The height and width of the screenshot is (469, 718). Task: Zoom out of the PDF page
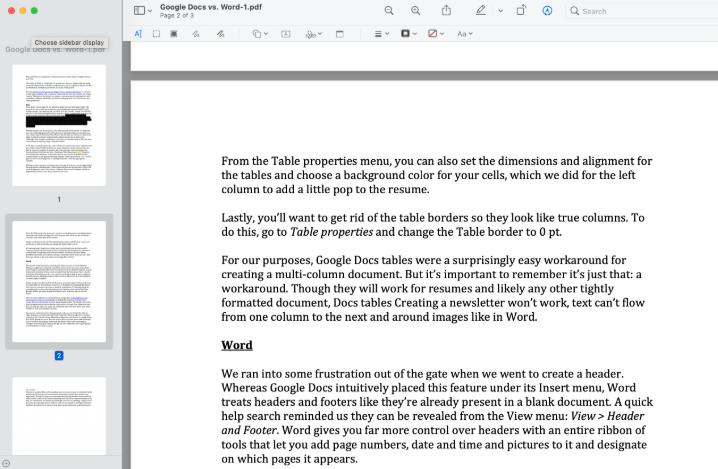389,11
